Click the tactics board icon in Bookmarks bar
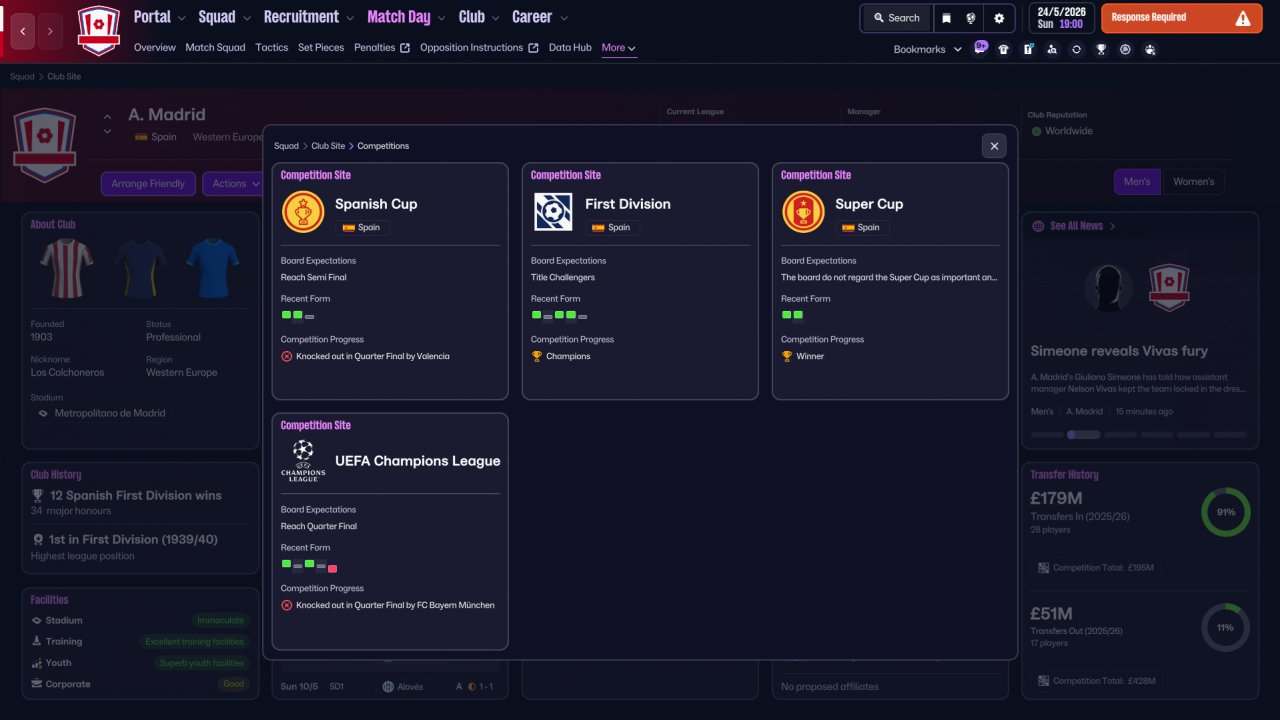Screen dimensions: 1280x720 1028,49
